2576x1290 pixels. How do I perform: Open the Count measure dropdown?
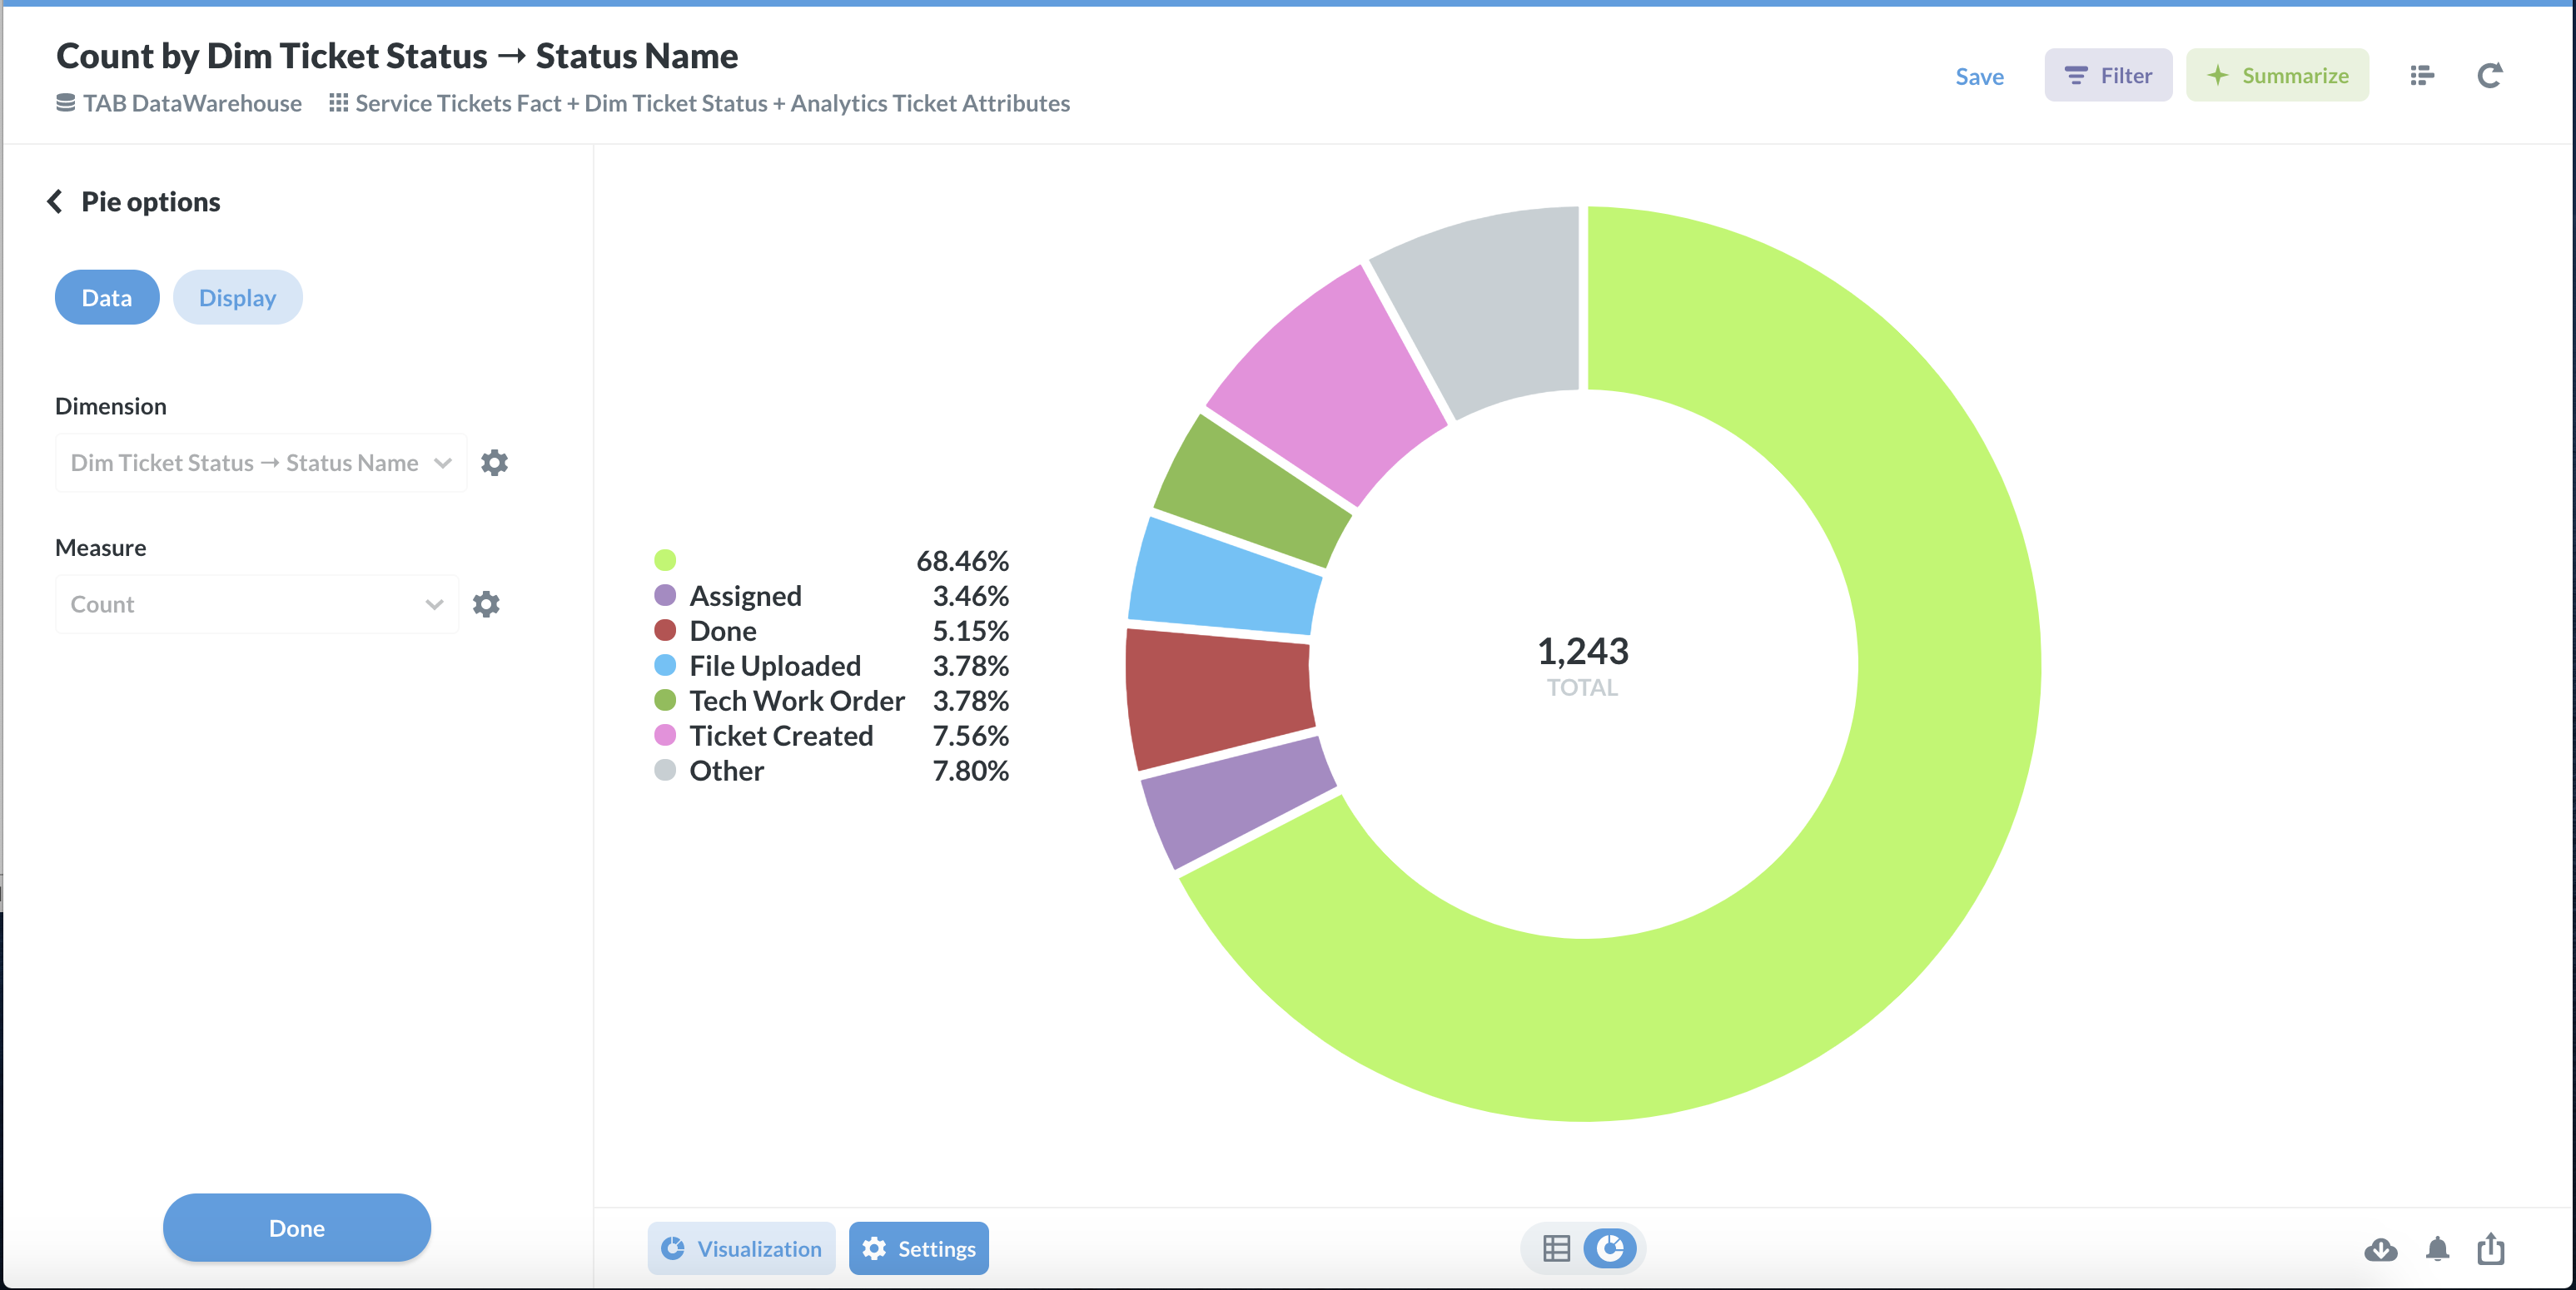pos(255,603)
